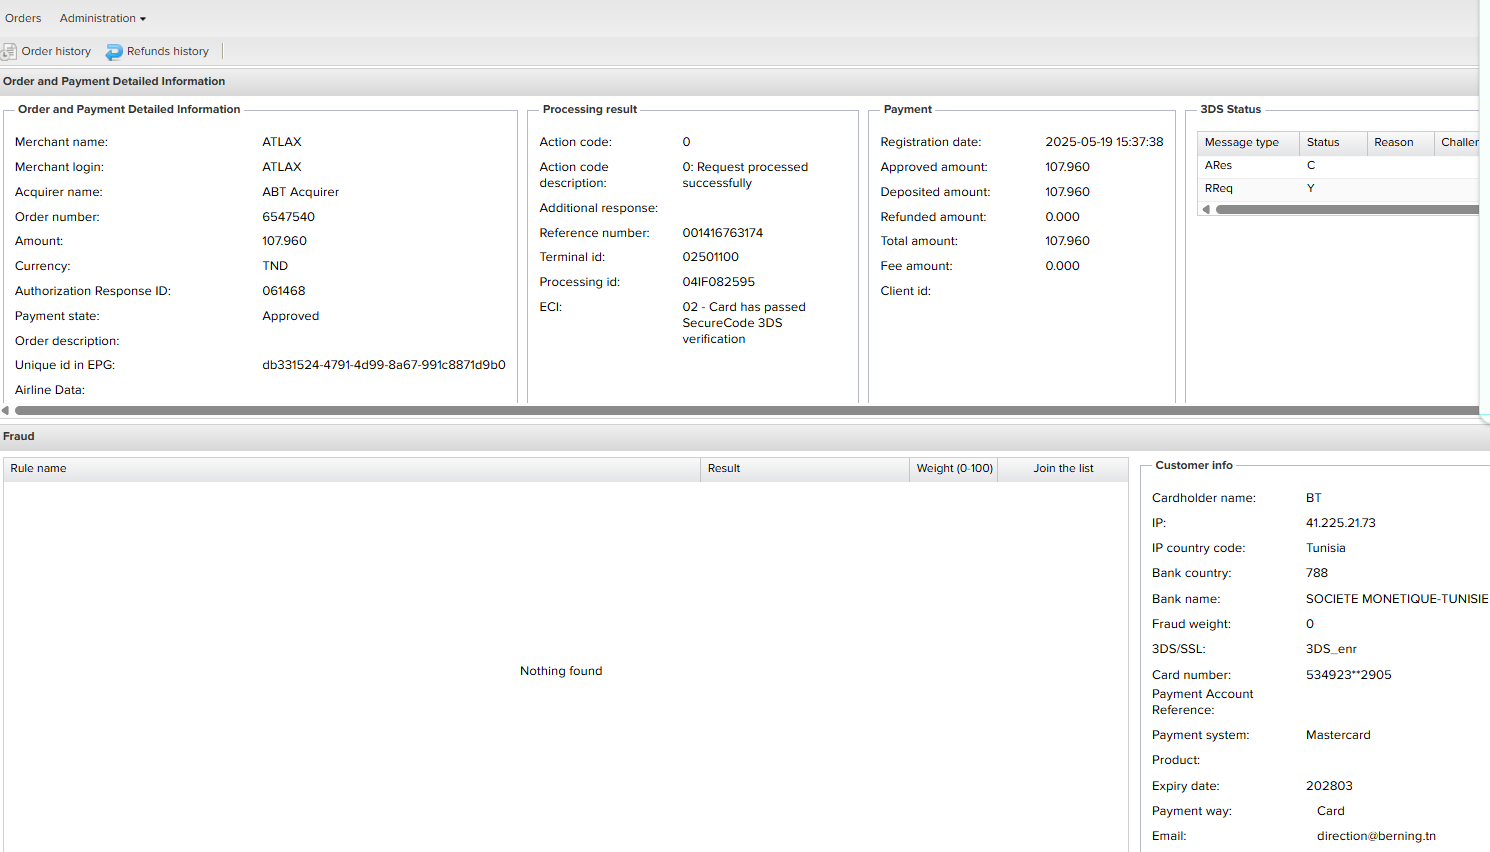Click the Result column header in Fraud
This screenshot has width=1490, height=852.
(724, 468)
